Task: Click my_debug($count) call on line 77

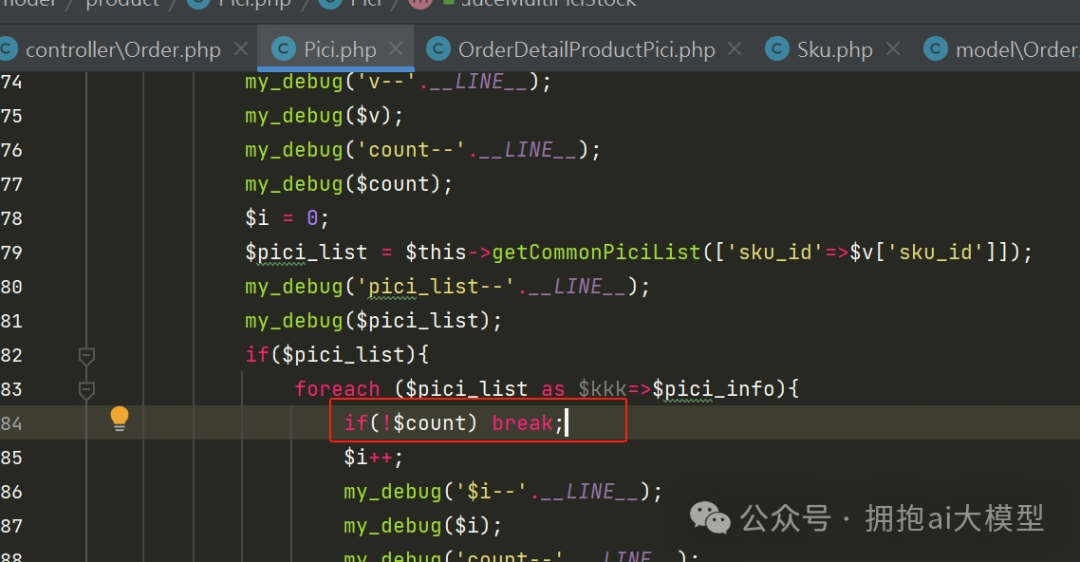Action: click(x=349, y=185)
